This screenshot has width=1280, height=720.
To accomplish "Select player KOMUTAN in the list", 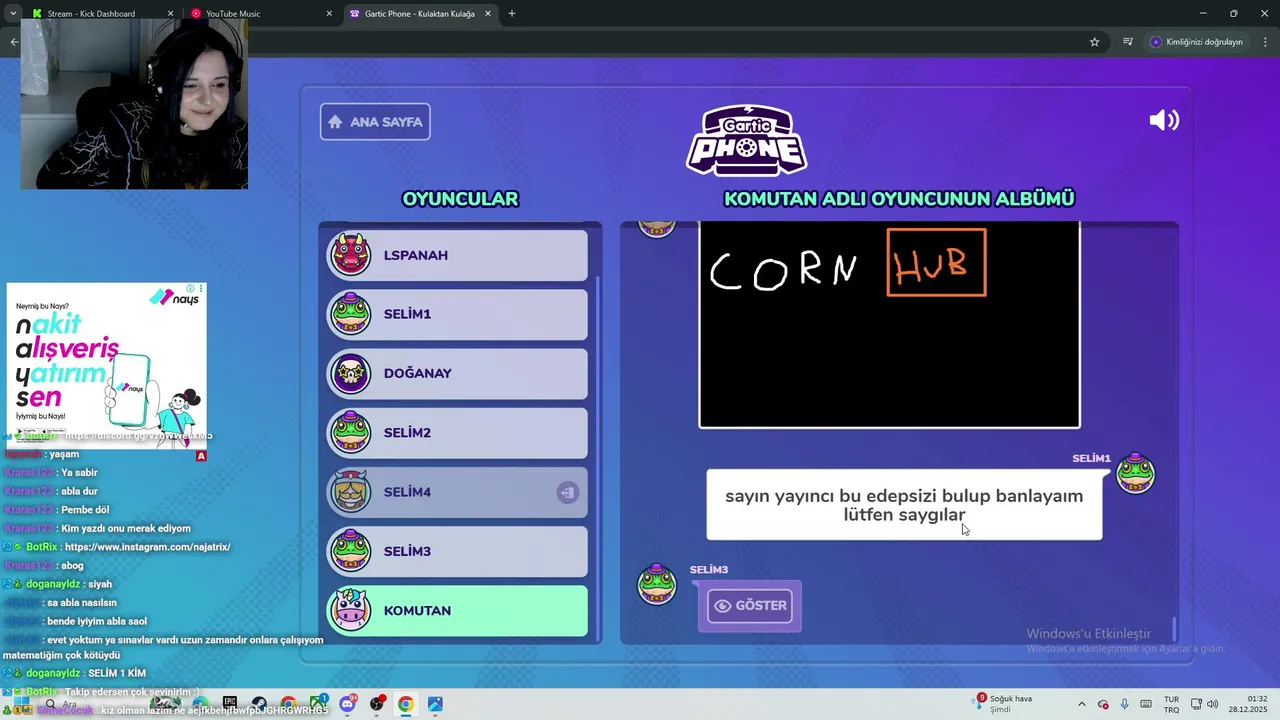I will click(x=458, y=611).
